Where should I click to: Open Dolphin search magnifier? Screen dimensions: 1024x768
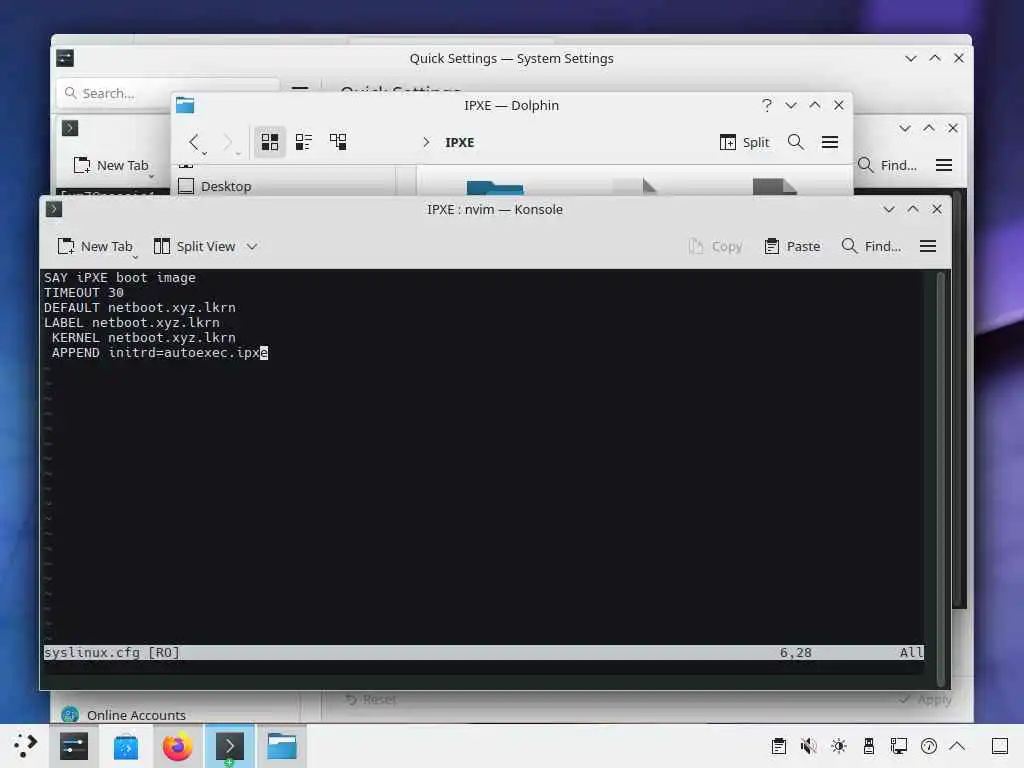pos(795,142)
